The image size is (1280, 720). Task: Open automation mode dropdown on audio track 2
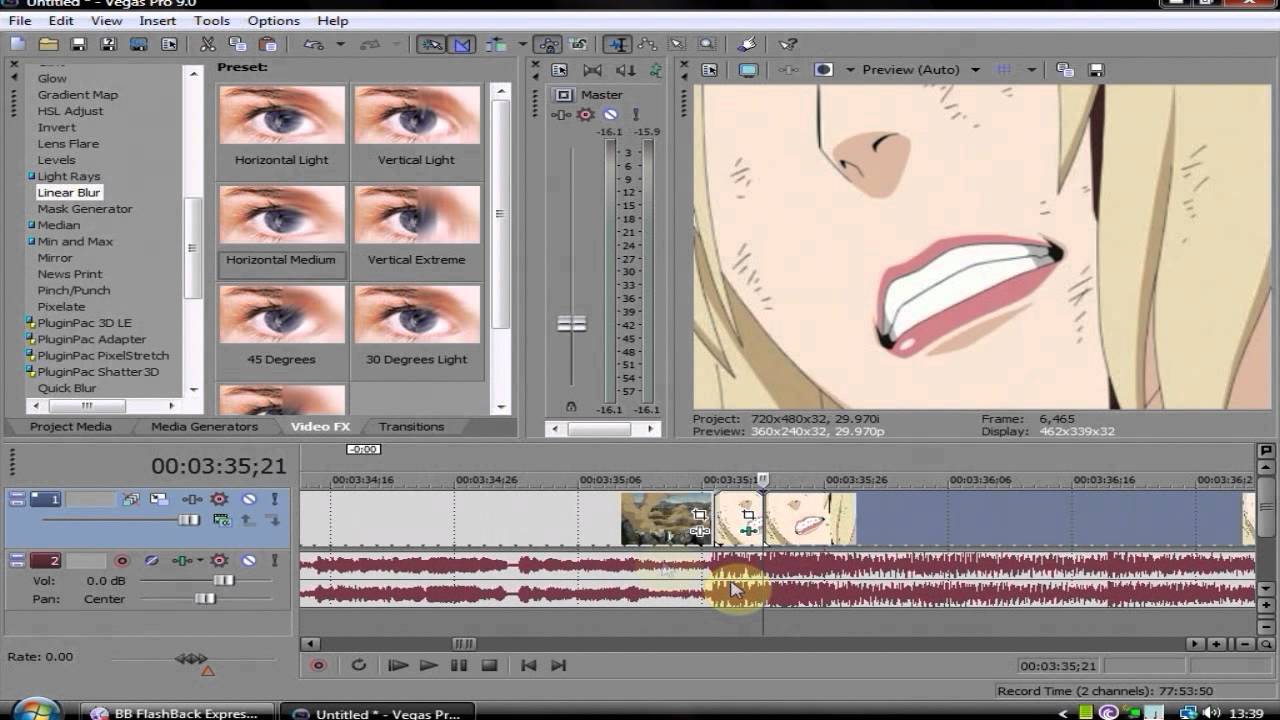tap(200, 561)
